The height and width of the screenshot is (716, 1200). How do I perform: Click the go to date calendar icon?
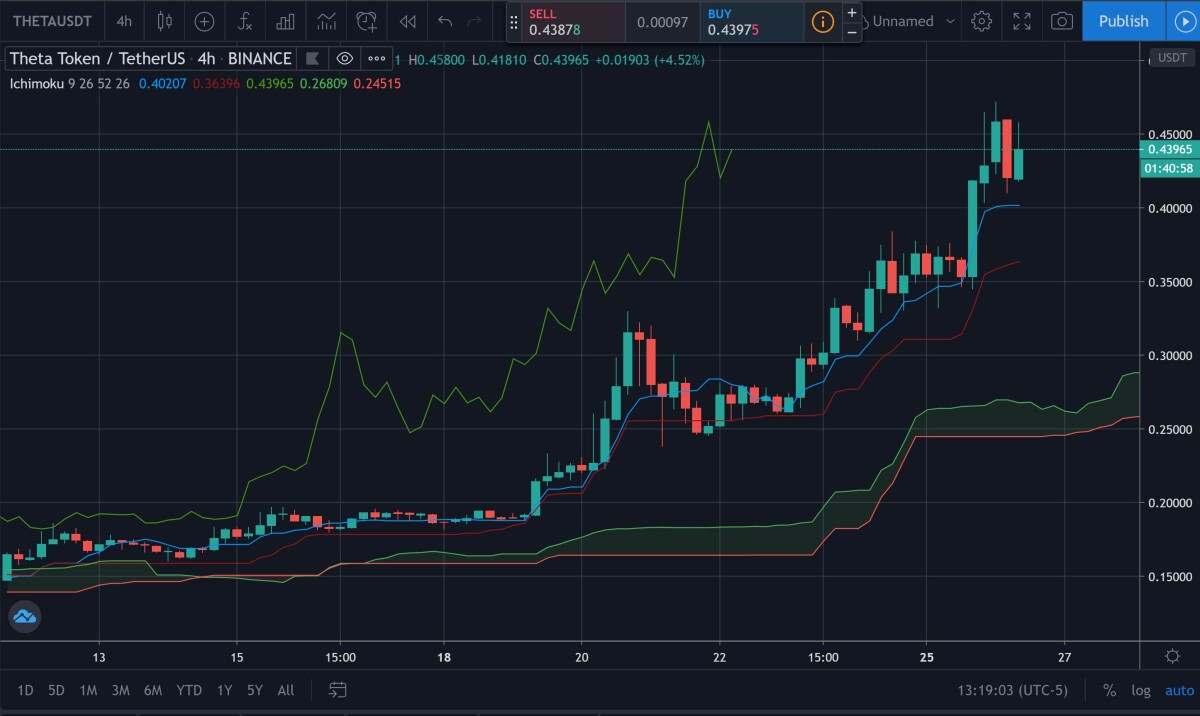tap(338, 690)
